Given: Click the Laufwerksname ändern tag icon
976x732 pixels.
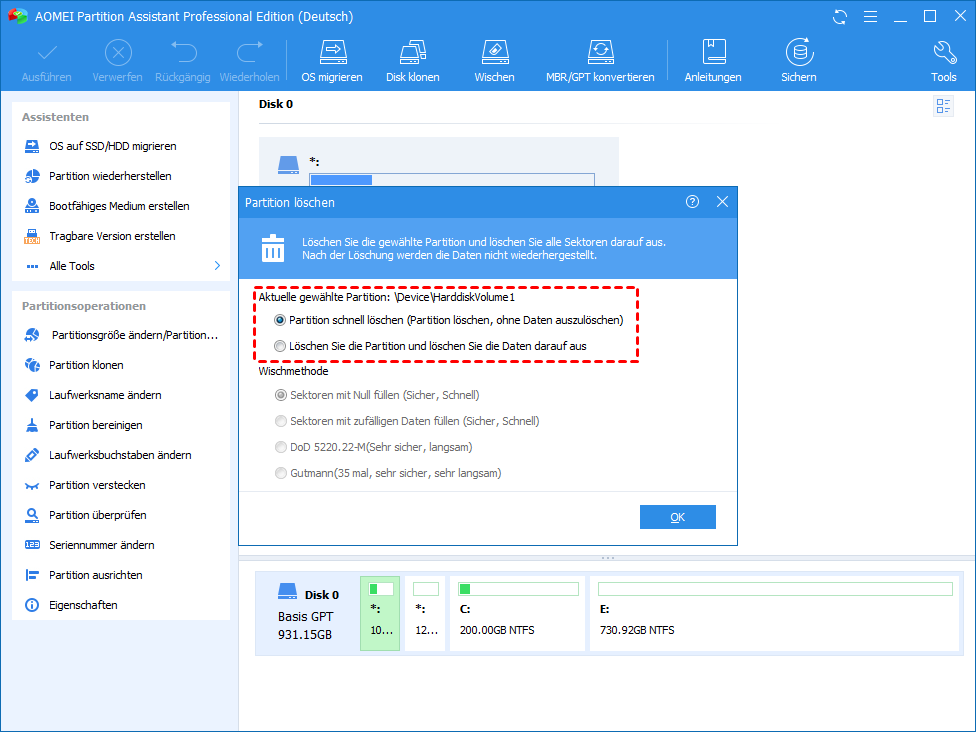Looking at the screenshot, I should click(x=32, y=395).
